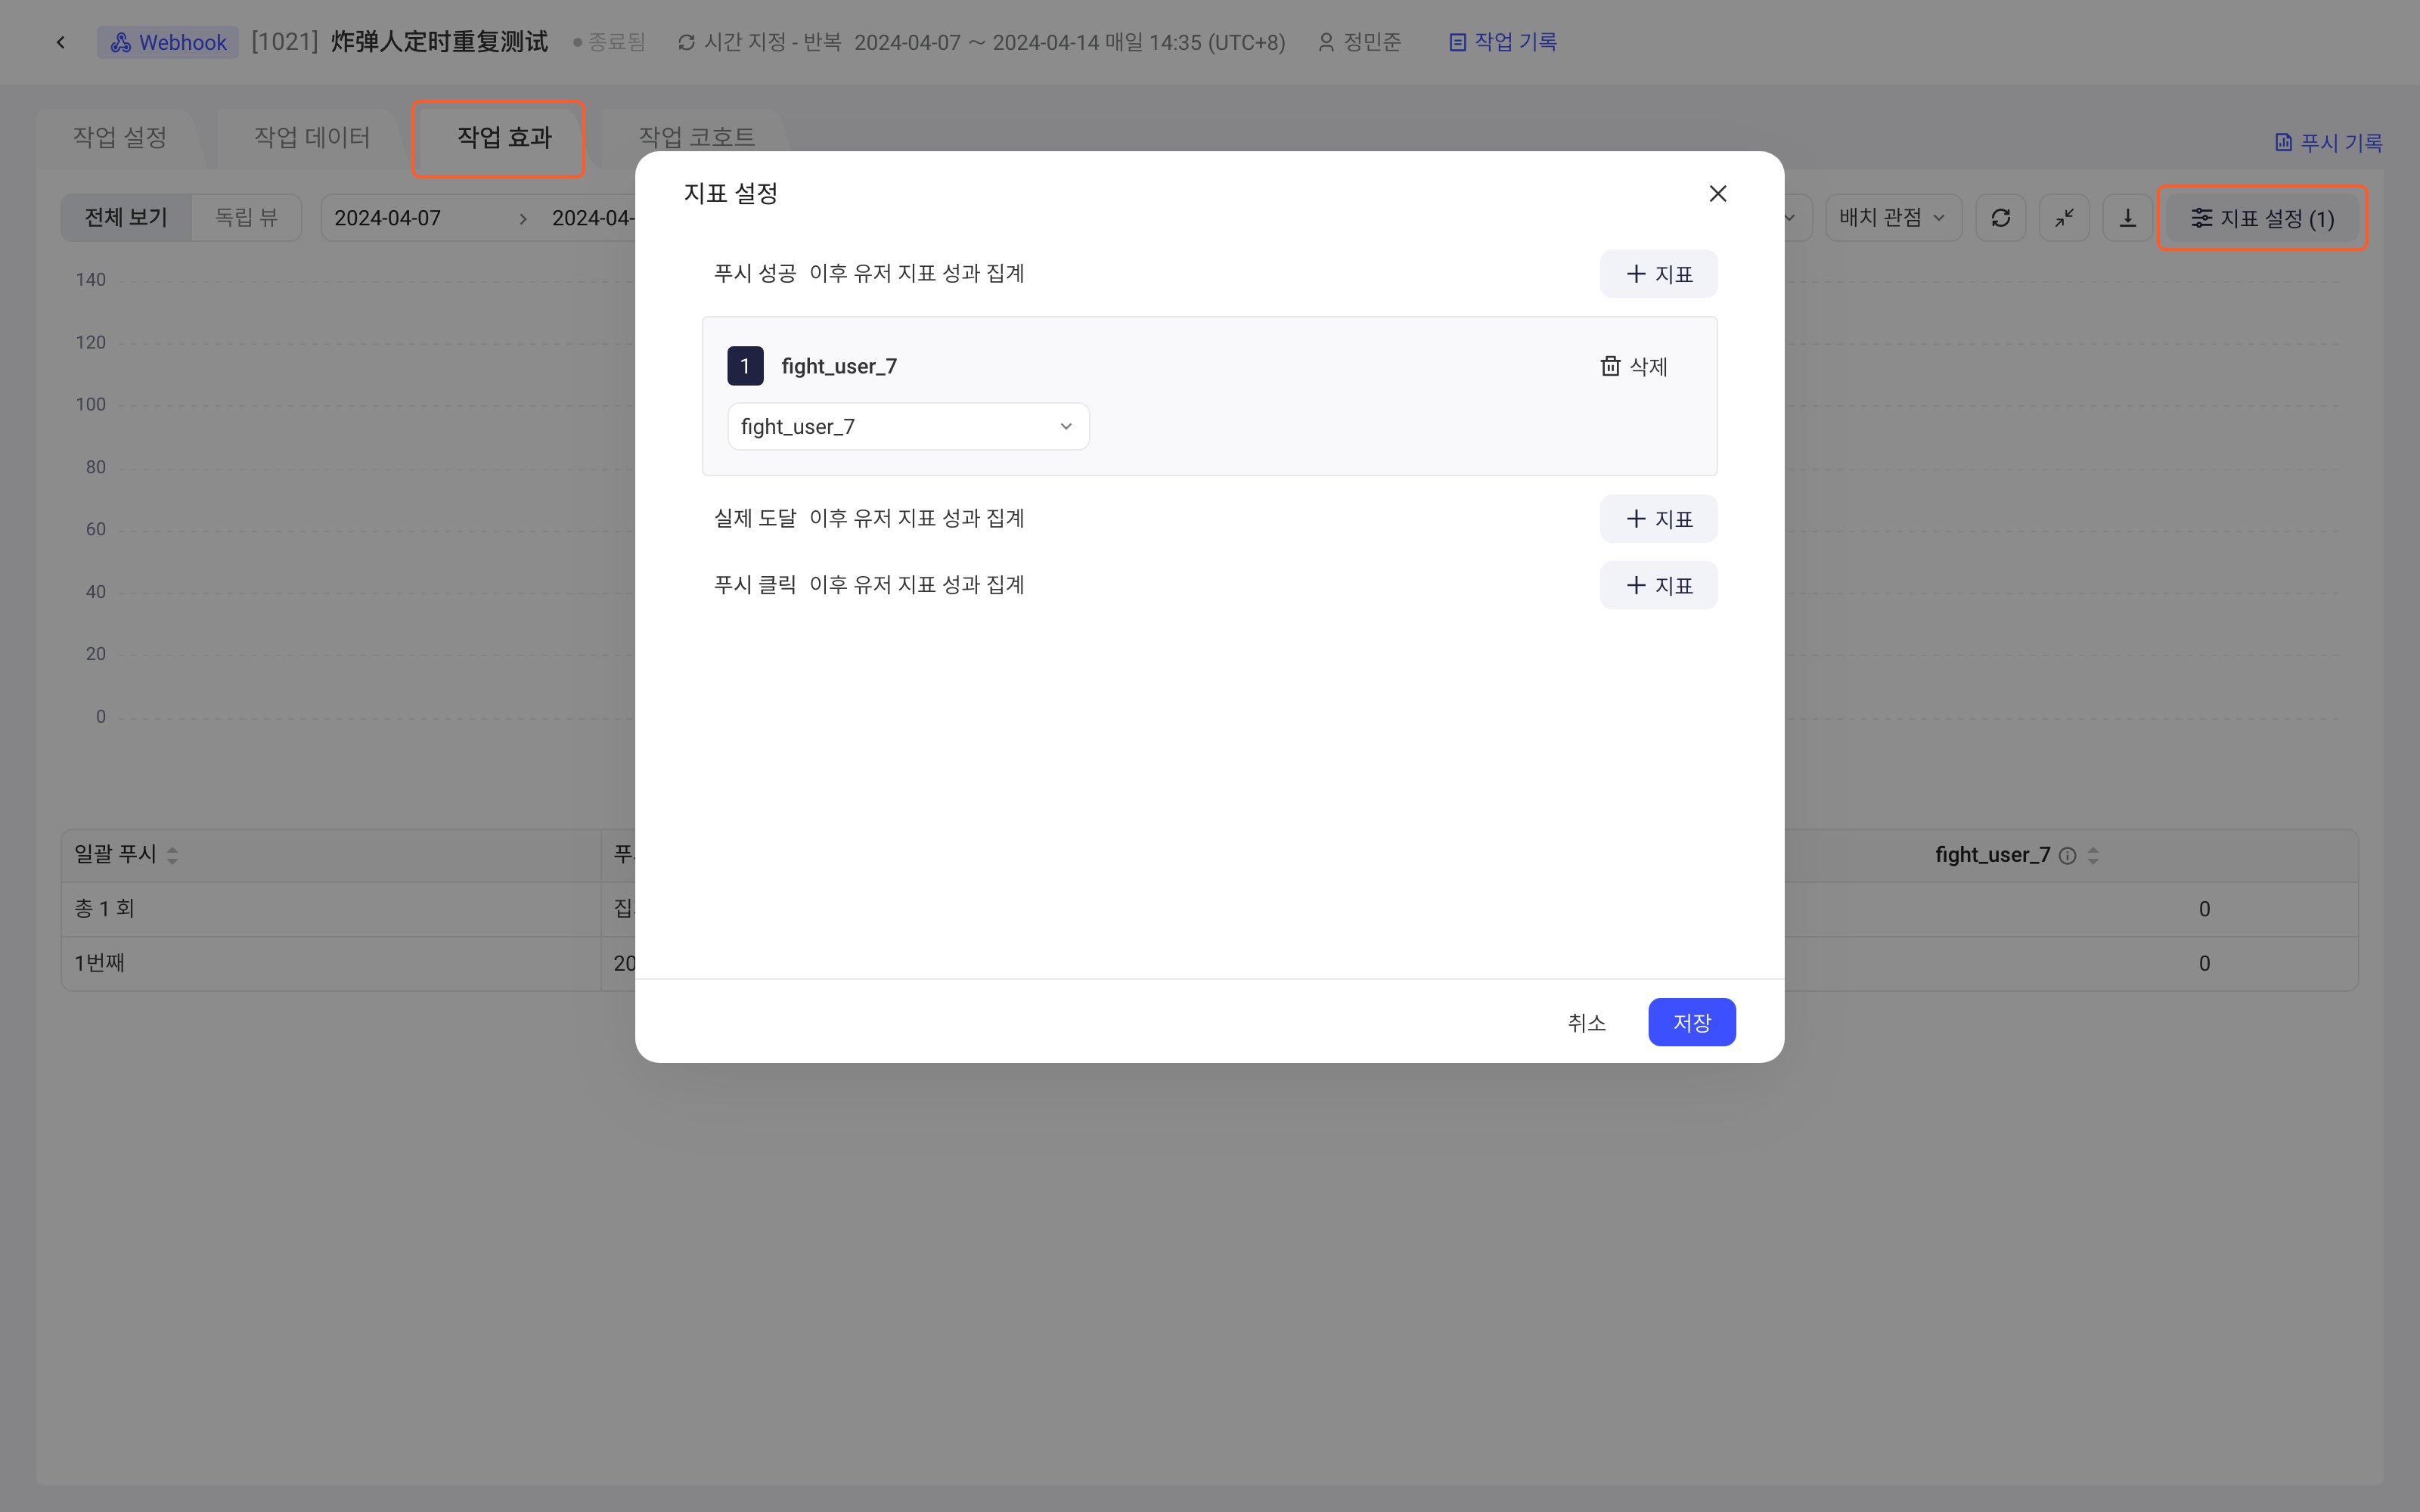Open 푸시 기록 link

2328,142
